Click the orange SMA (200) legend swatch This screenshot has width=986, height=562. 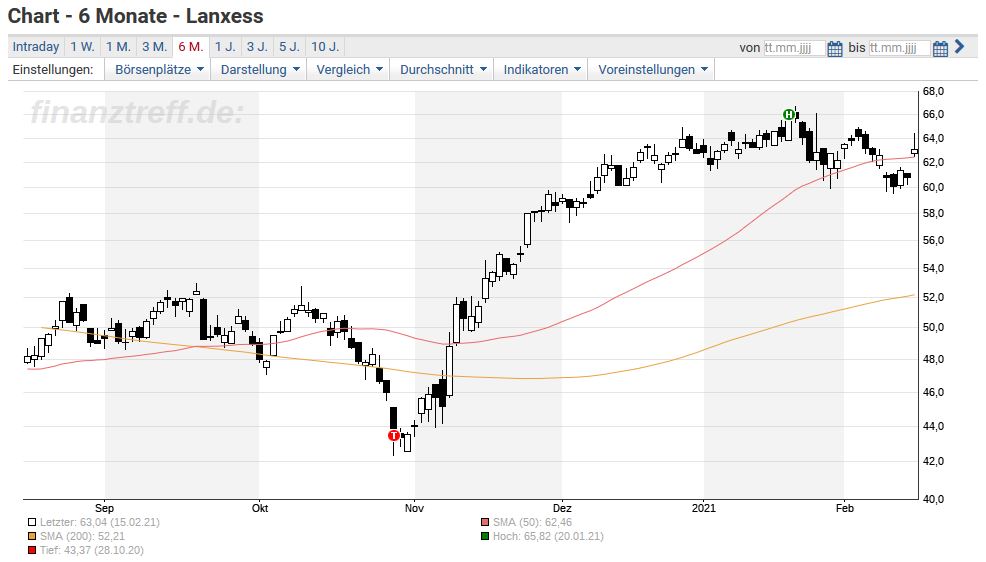(x=32, y=536)
